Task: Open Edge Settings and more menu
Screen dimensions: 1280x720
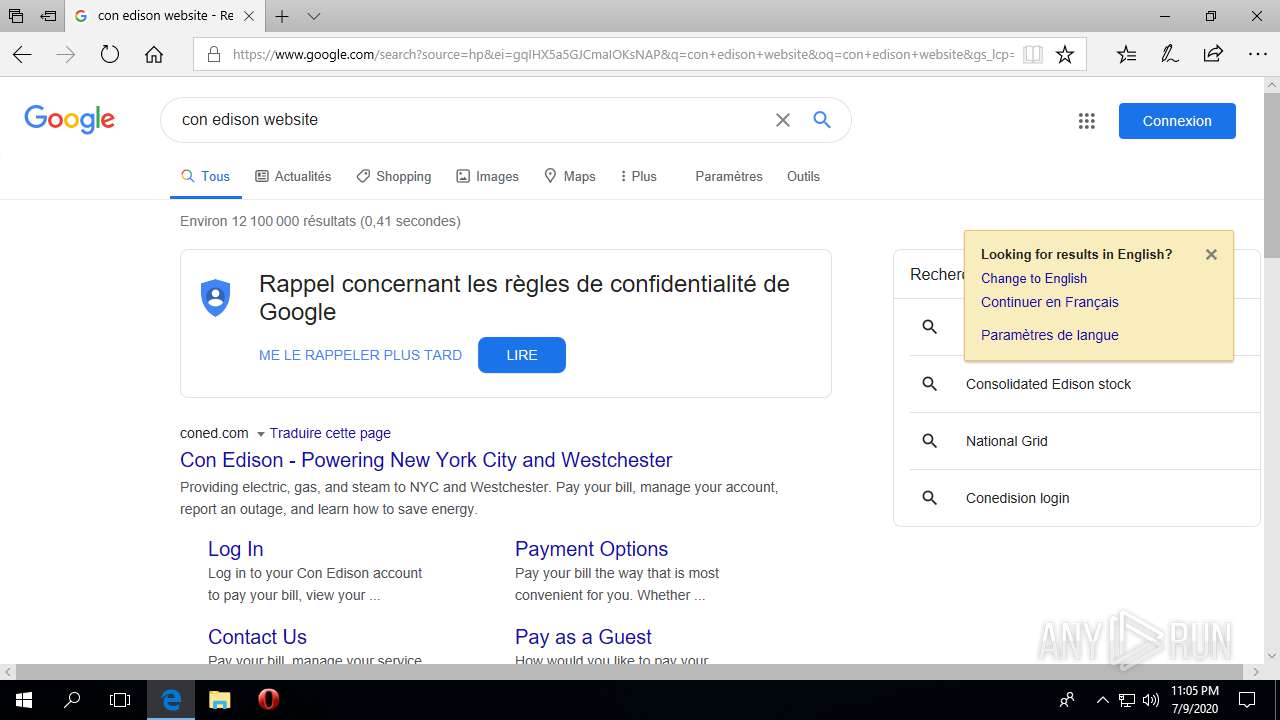Action: click(1257, 55)
